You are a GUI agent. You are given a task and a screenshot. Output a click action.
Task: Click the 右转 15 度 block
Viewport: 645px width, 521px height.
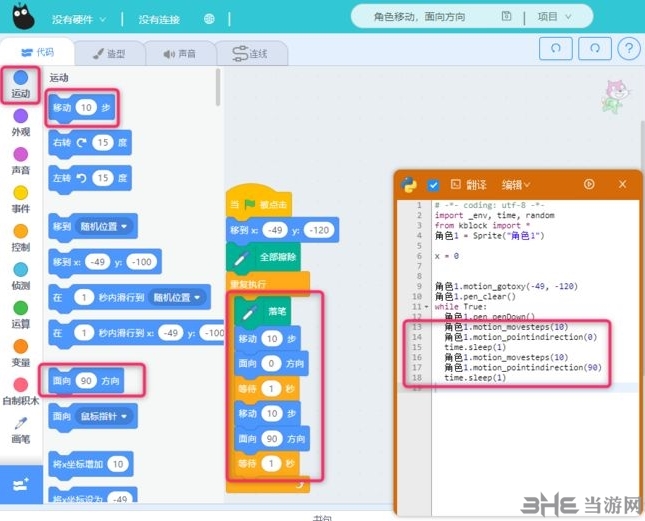[90, 143]
